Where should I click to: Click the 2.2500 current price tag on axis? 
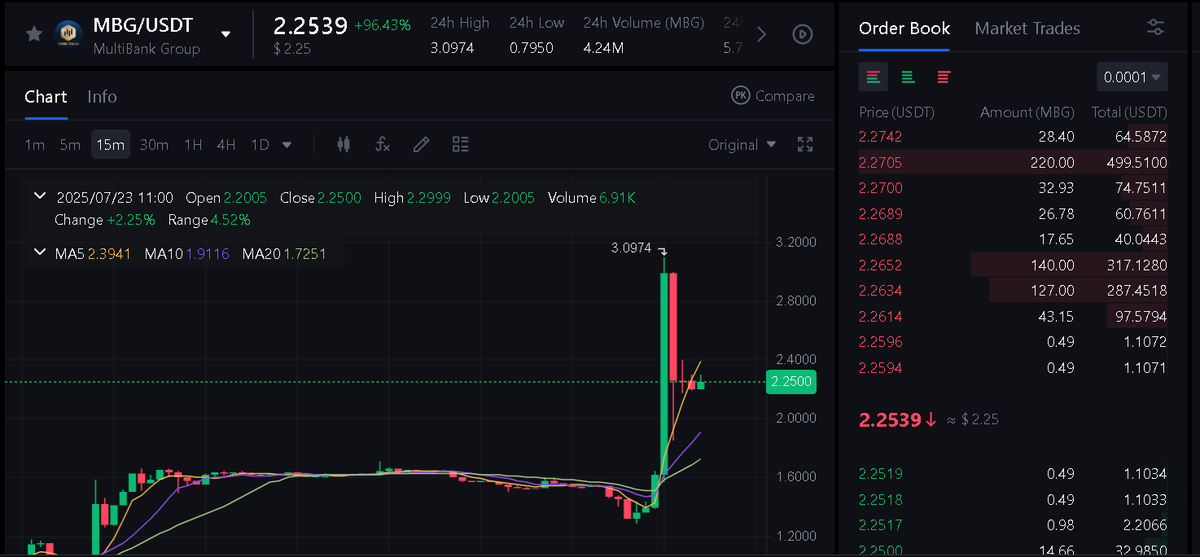click(791, 382)
